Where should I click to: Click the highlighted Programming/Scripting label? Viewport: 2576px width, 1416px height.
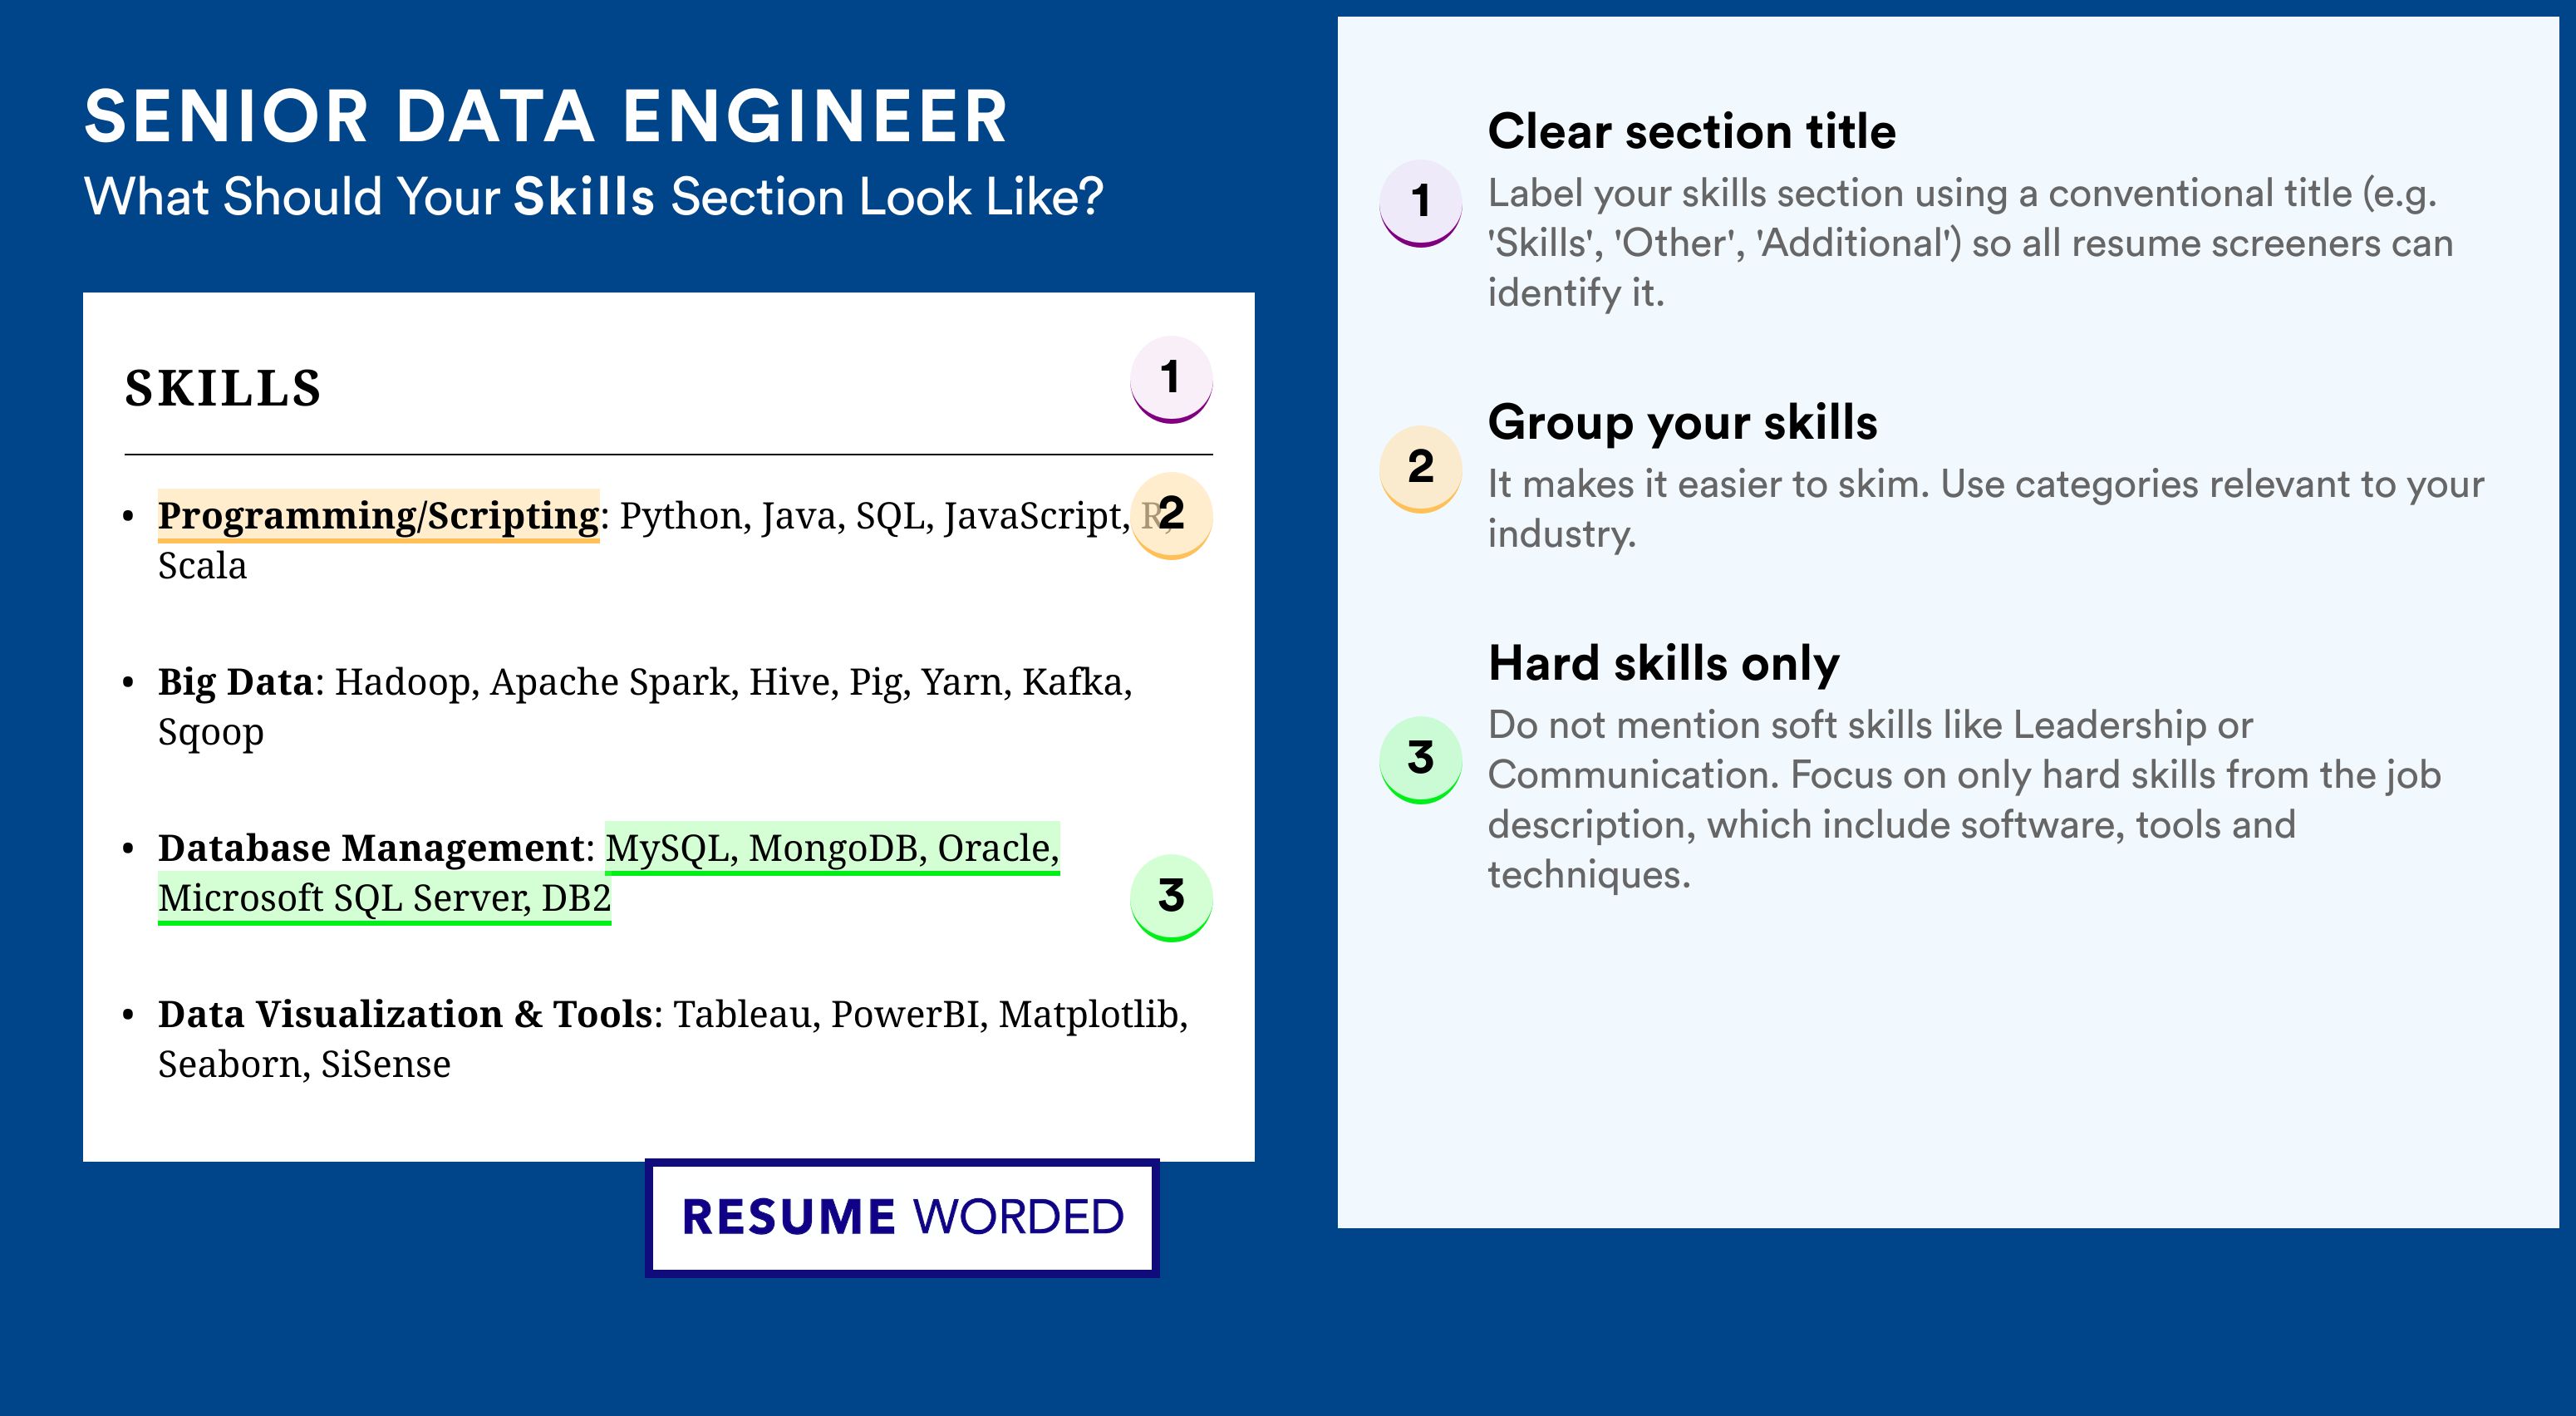point(378,516)
